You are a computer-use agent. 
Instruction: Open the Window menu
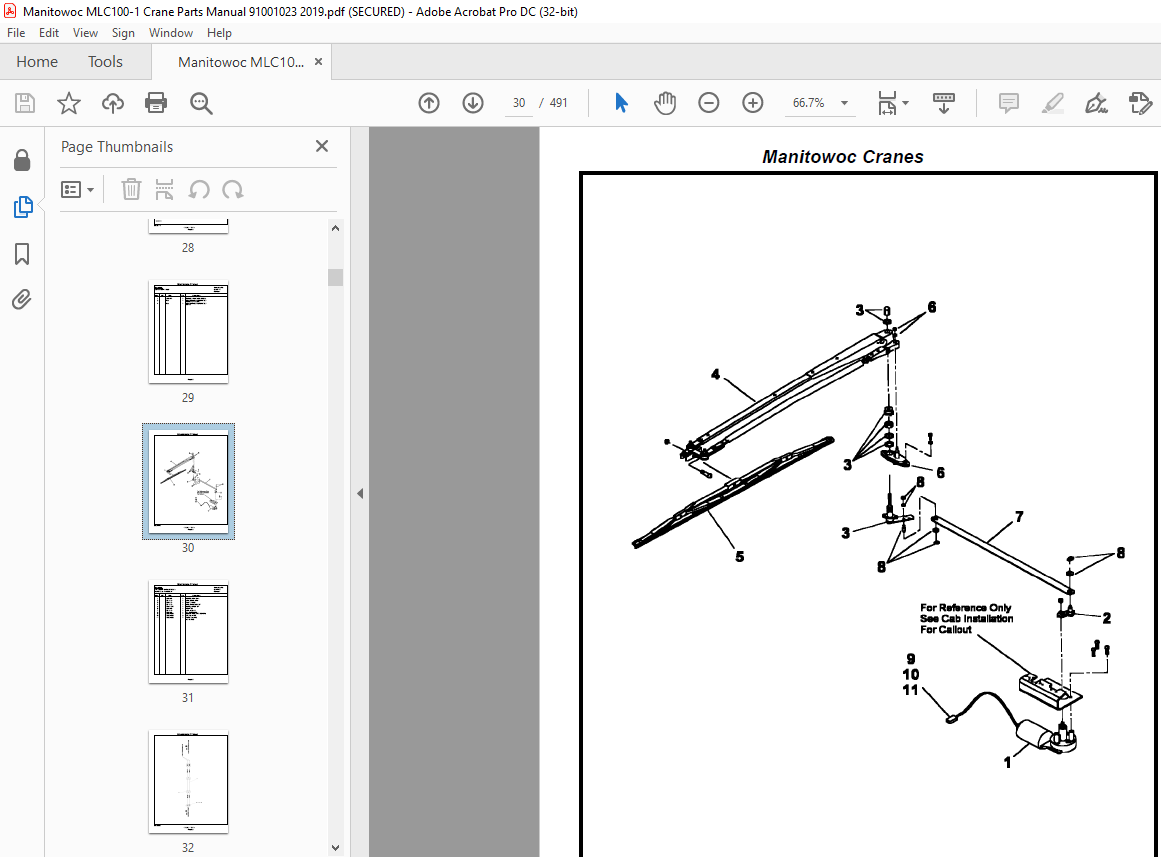coord(170,33)
